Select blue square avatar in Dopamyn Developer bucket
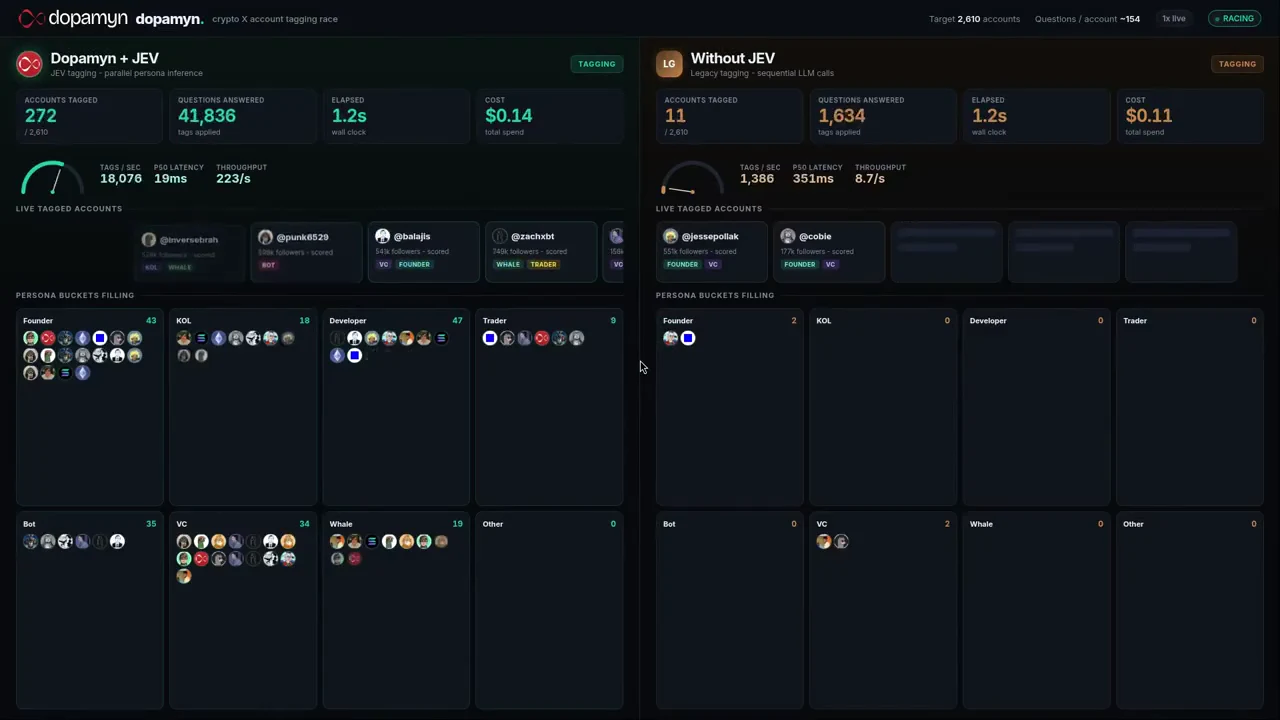This screenshot has height=720, width=1280. coord(354,355)
